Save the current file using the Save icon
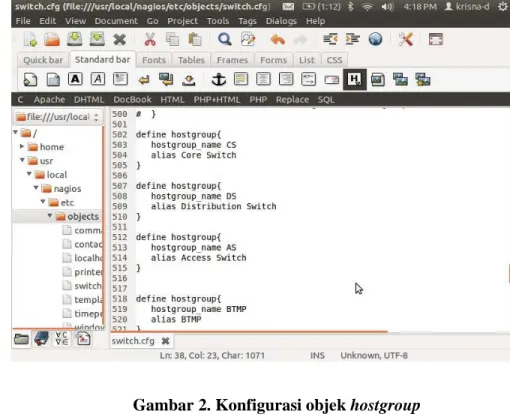Screen dimensions: 510x420 [x=74, y=39]
